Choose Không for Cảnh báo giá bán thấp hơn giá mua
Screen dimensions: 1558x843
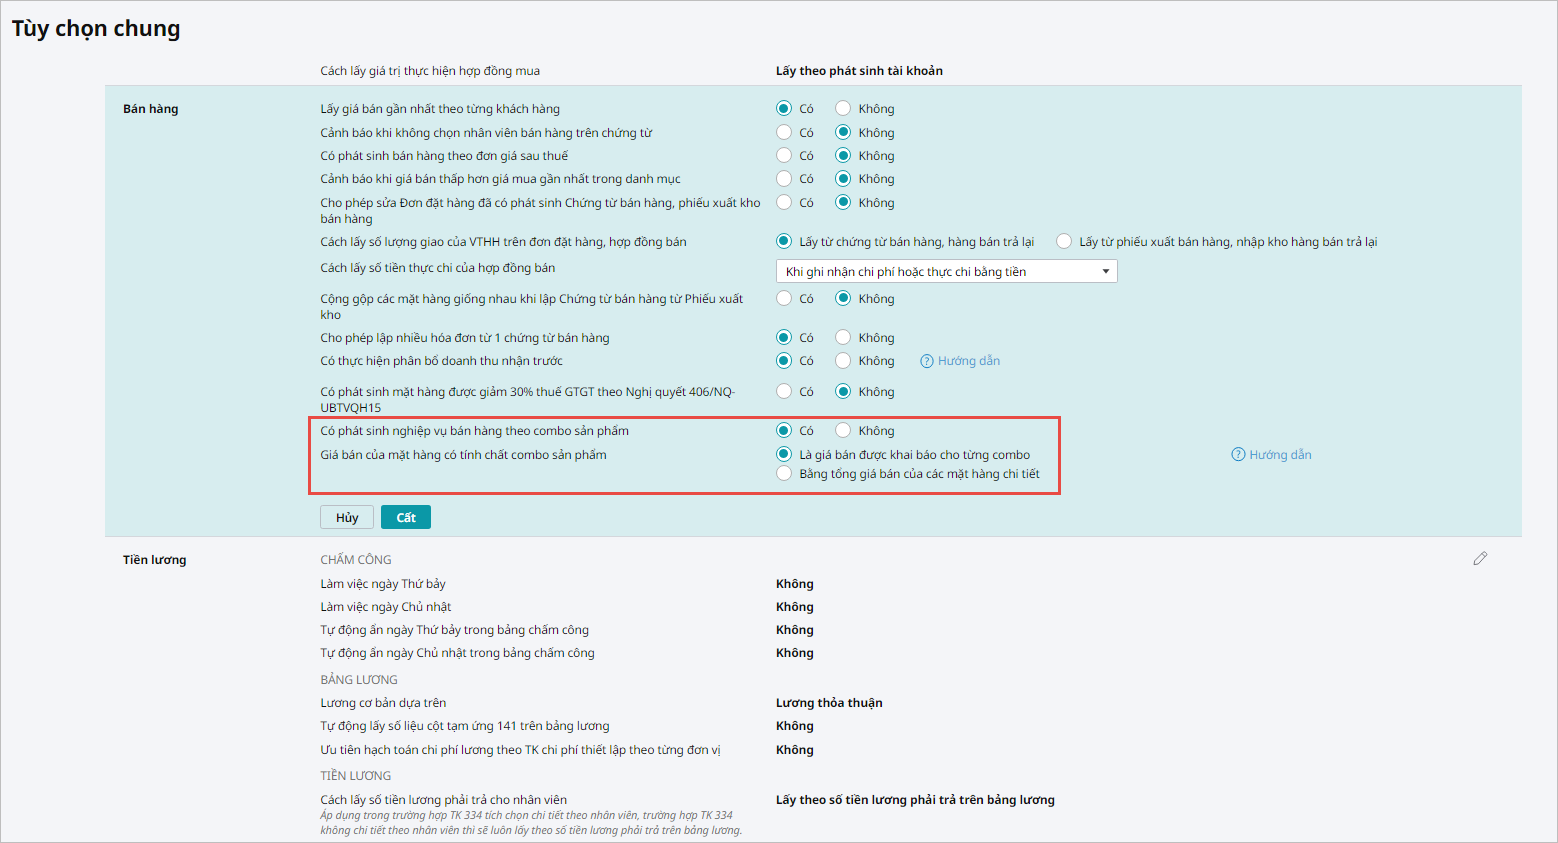[843, 178]
